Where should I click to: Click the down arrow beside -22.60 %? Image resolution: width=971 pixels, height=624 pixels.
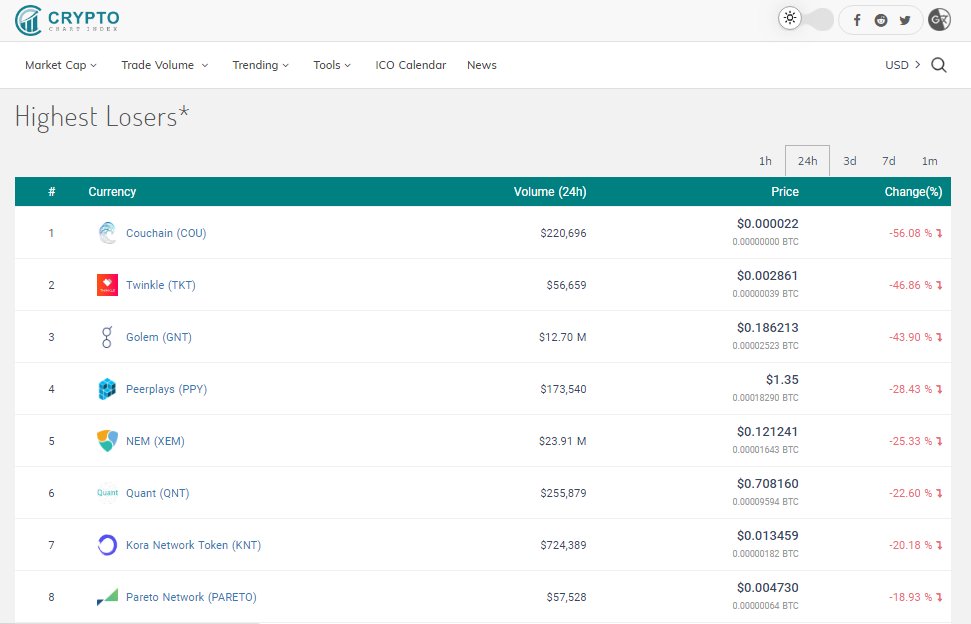click(939, 493)
